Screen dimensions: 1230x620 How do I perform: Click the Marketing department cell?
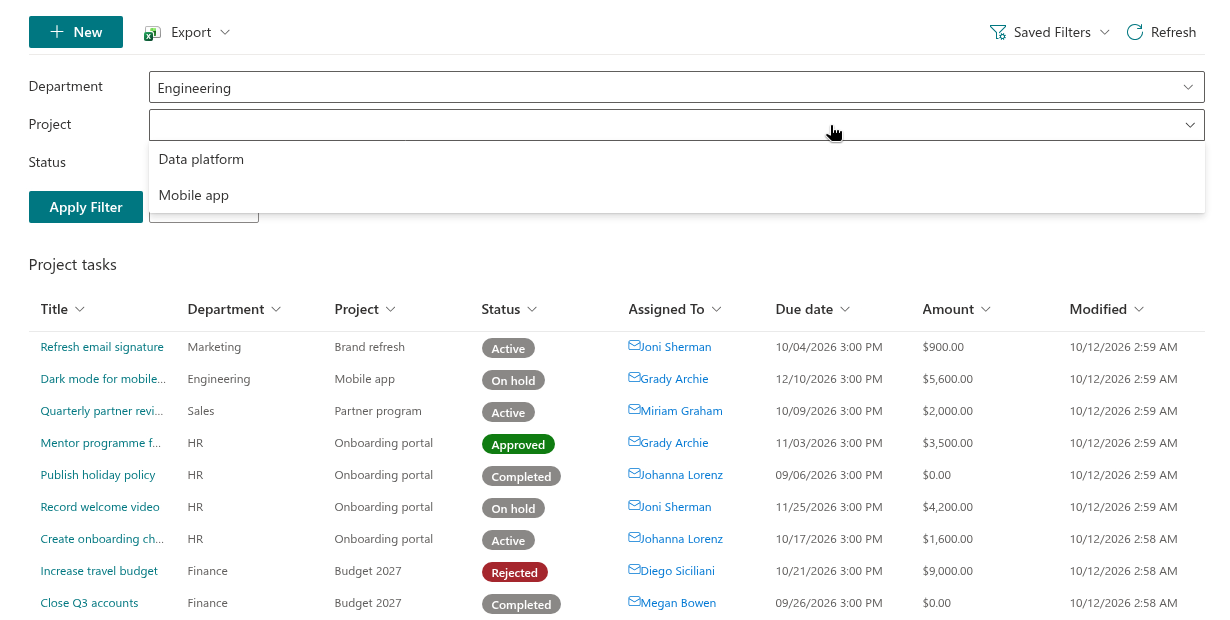[214, 347]
